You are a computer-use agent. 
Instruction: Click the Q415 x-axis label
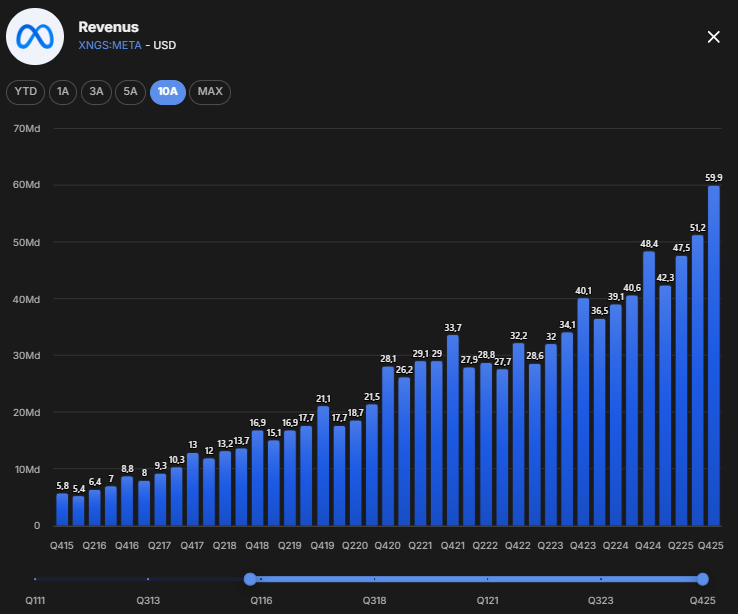[62, 546]
